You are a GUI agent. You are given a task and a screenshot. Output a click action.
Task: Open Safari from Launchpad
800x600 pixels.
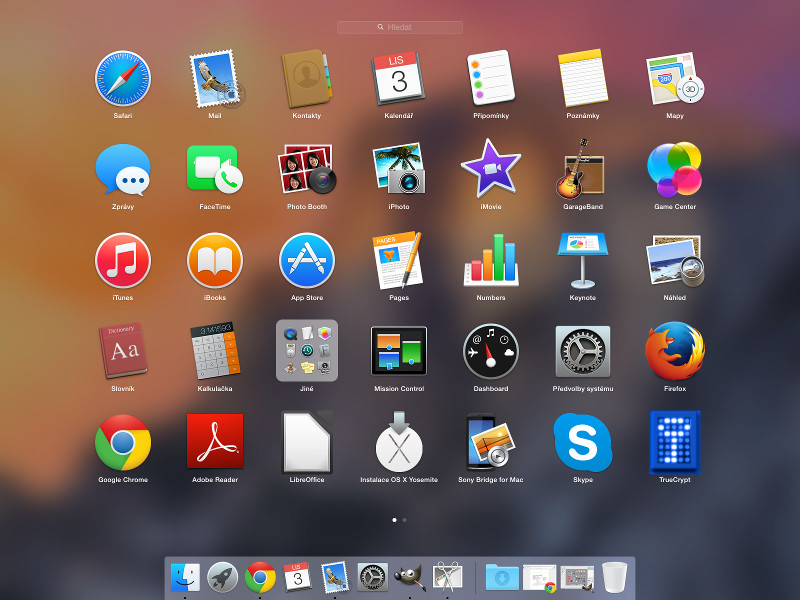123,79
